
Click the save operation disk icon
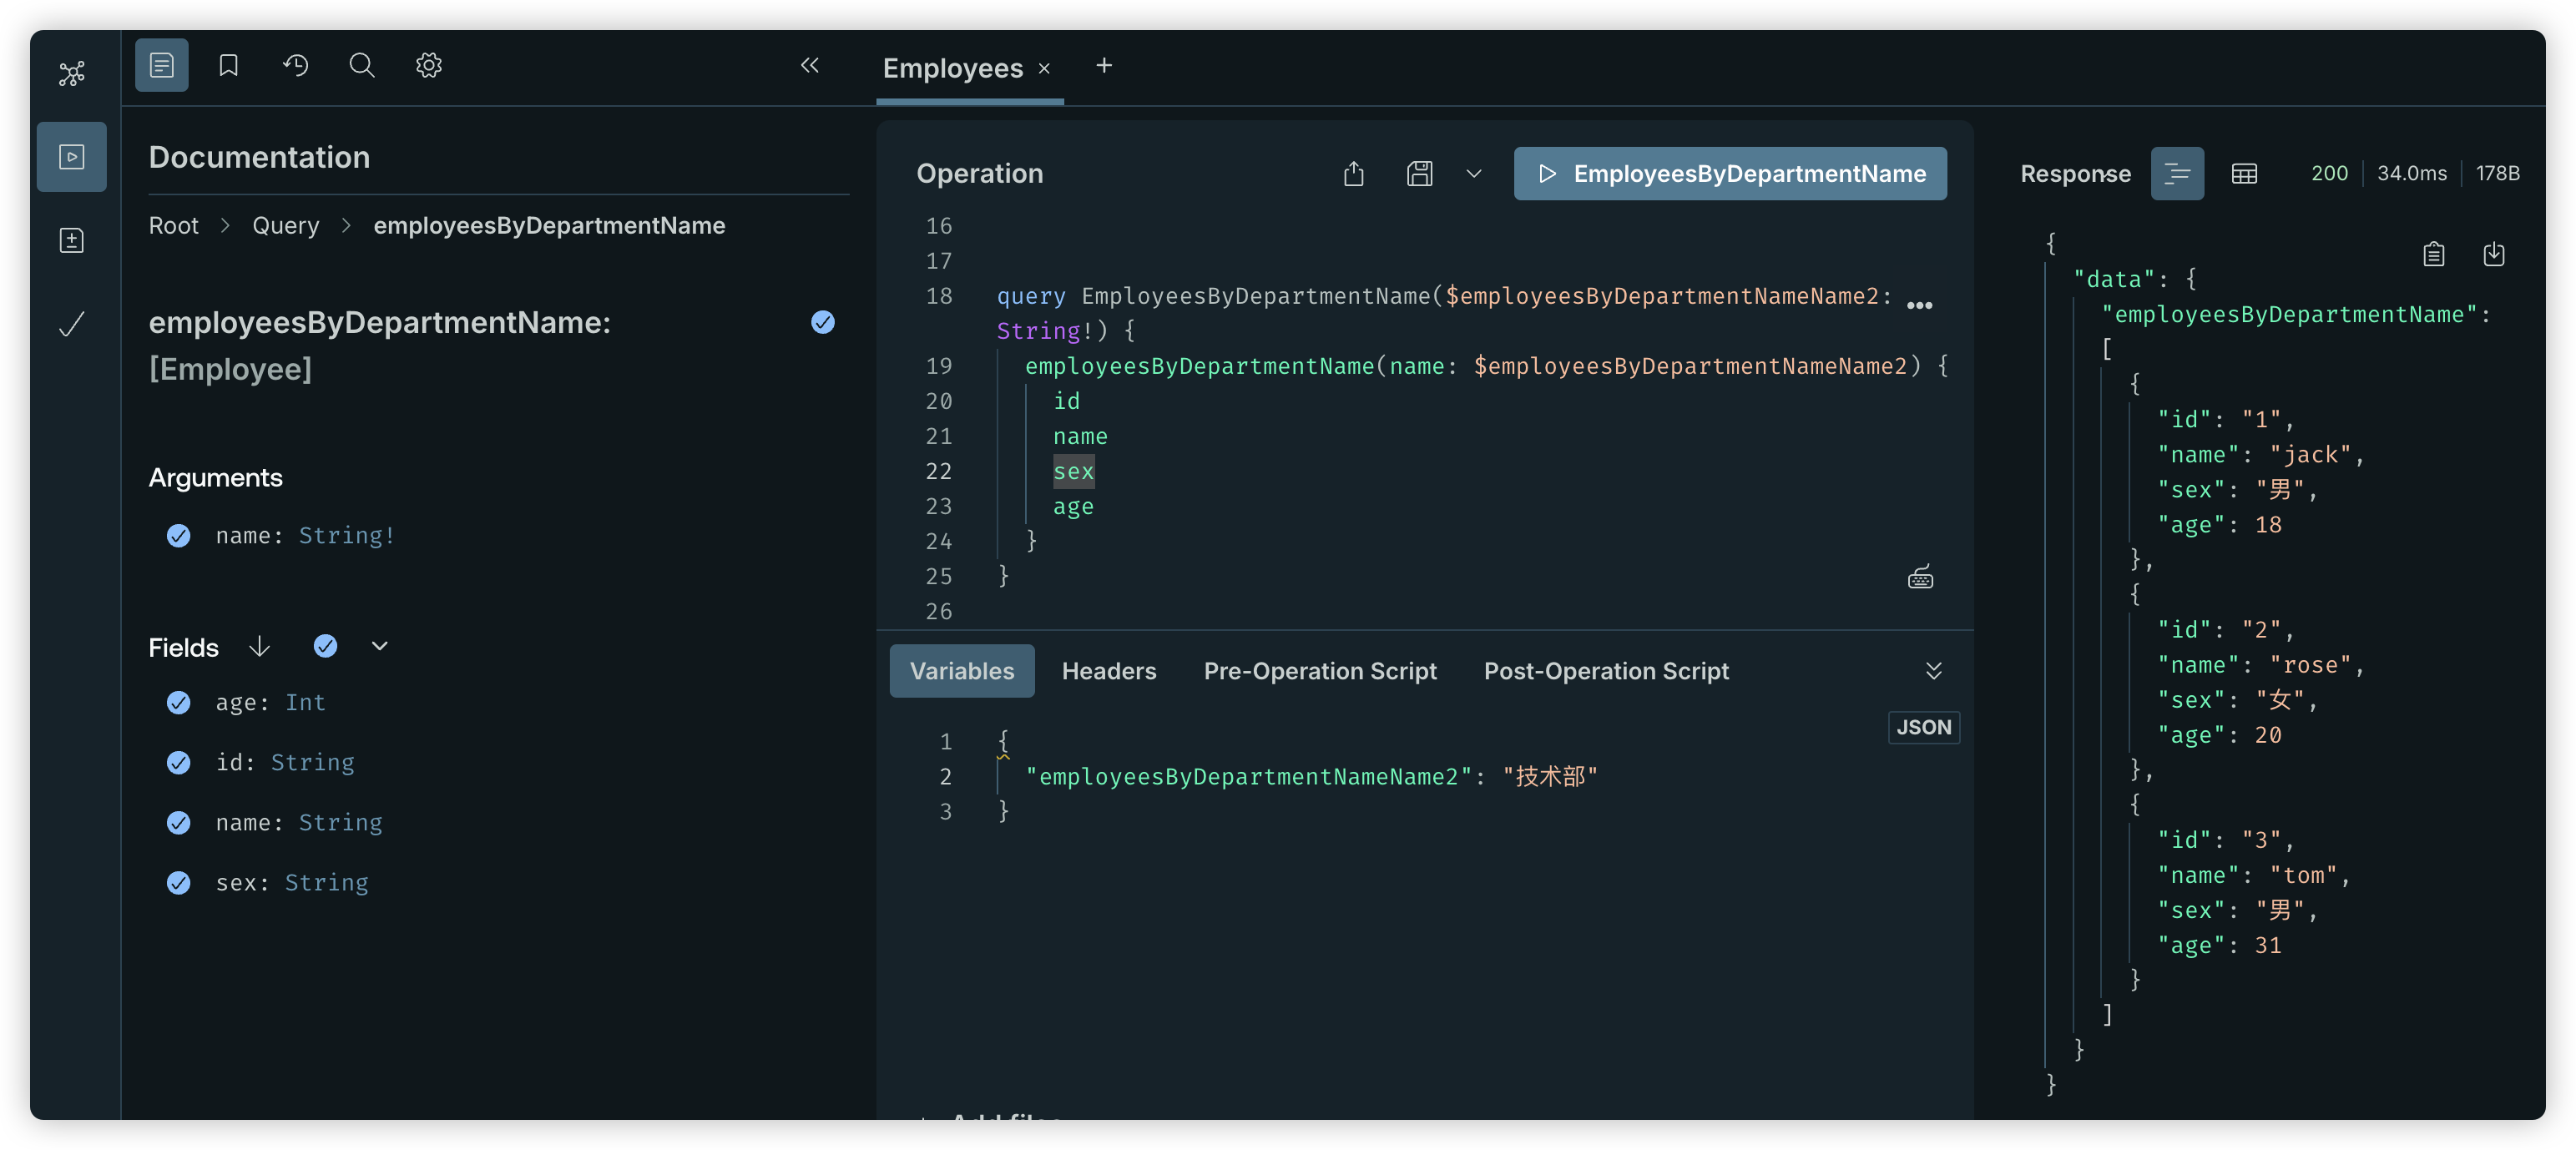click(1419, 174)
